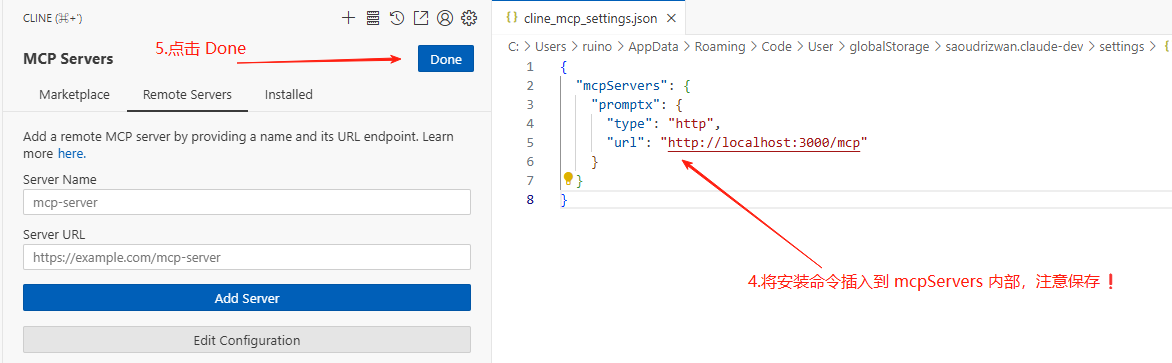Click the Edit Configuration button

click(247, 340)
